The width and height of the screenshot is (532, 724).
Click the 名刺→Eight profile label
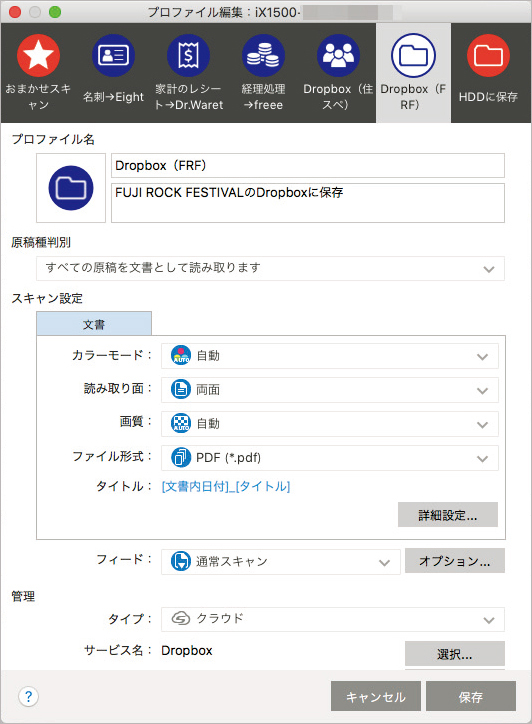[x=114, y=97]
